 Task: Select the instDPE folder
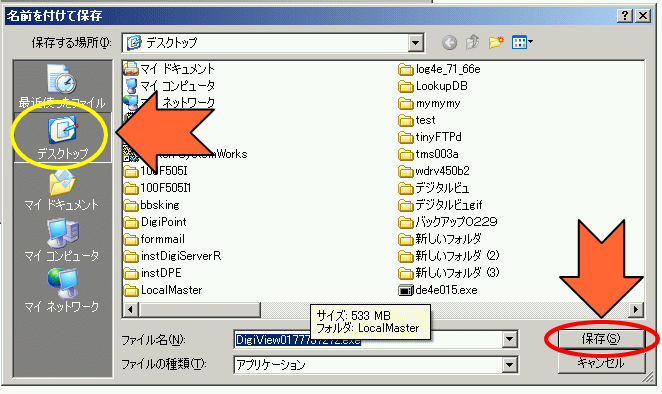pos(152,273)
